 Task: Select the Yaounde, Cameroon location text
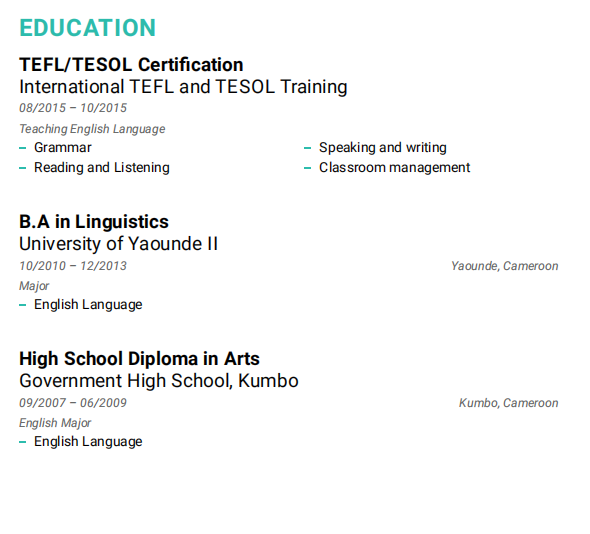[505, 266]
